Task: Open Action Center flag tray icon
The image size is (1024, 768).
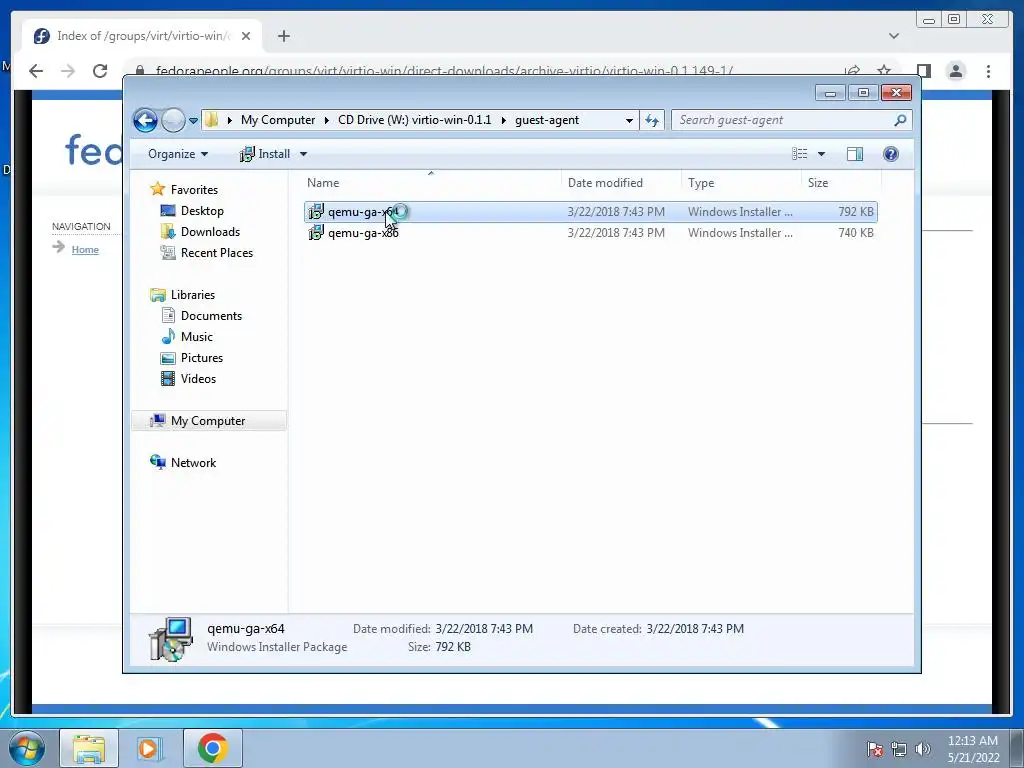Action: pyautogui.click(x=875, y=749)
